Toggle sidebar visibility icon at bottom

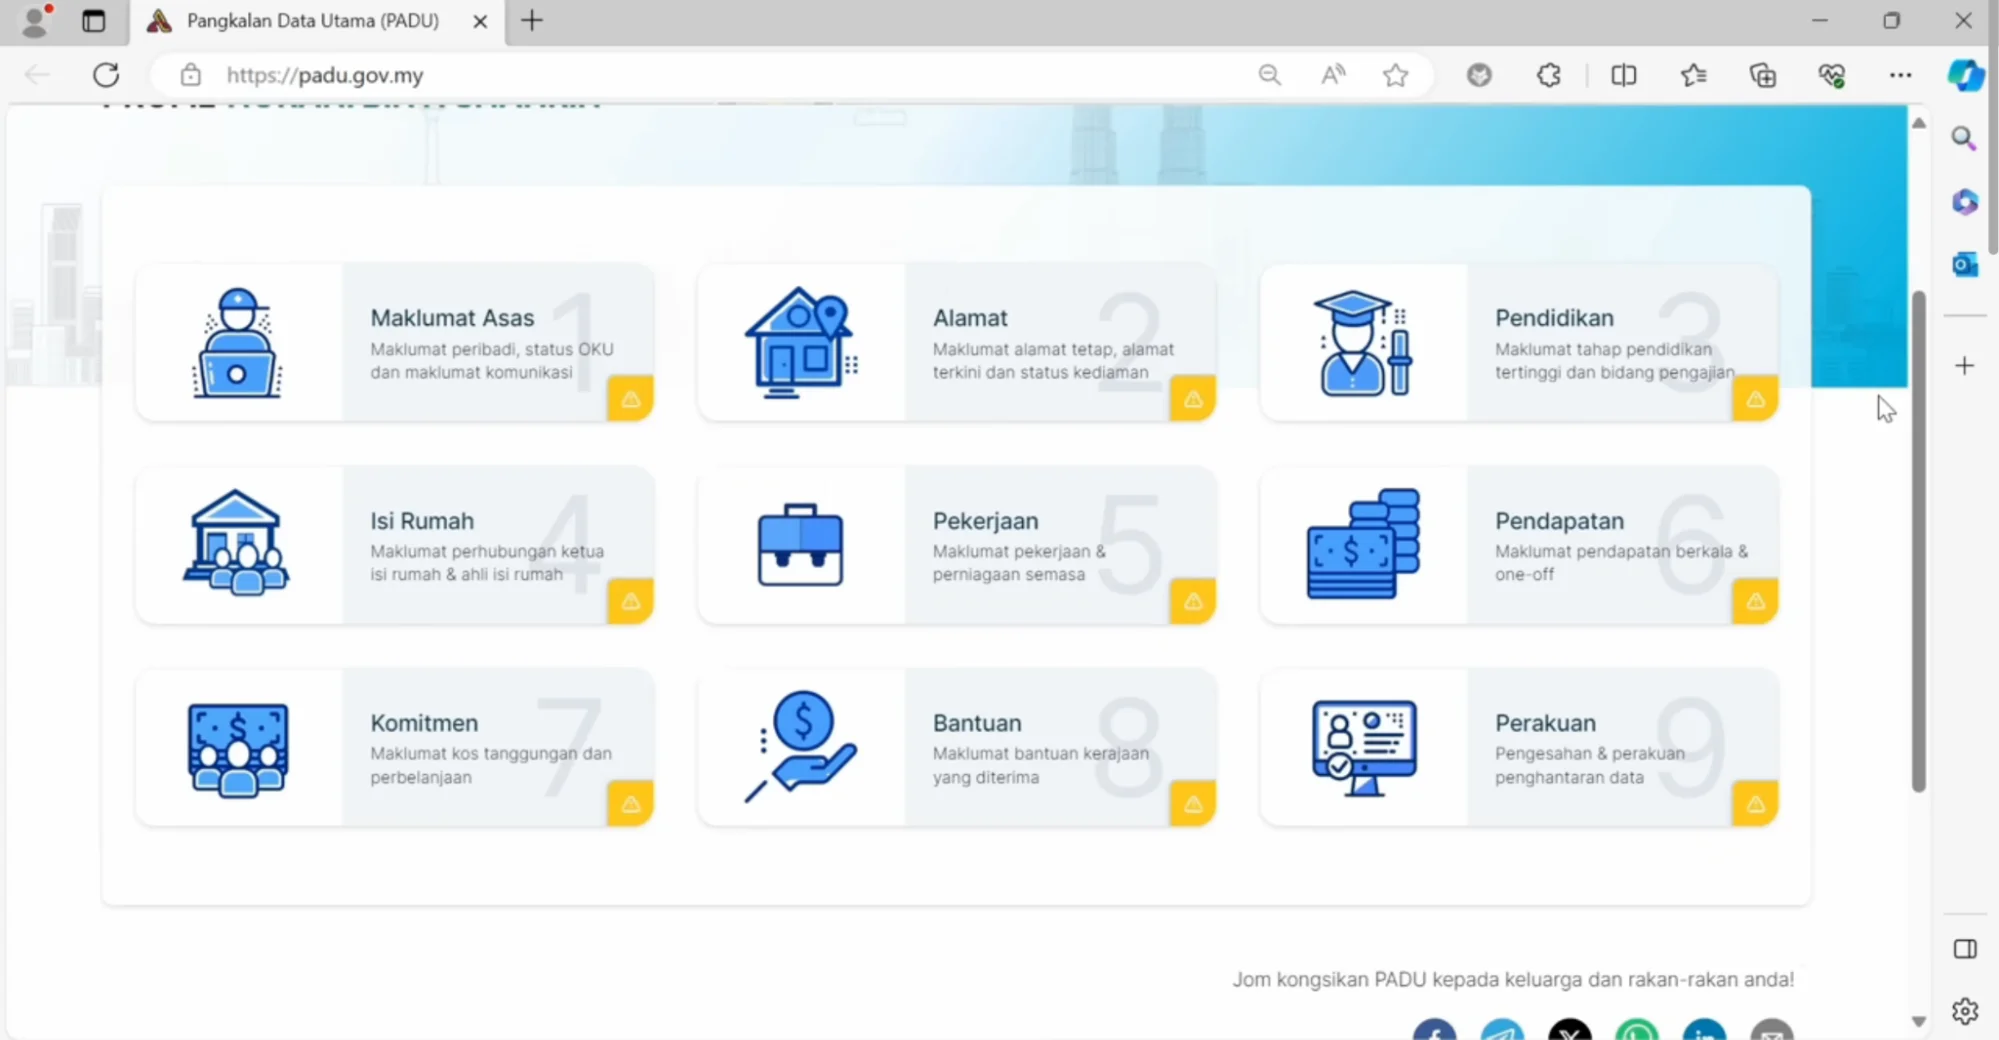(x=1964, y=949)
